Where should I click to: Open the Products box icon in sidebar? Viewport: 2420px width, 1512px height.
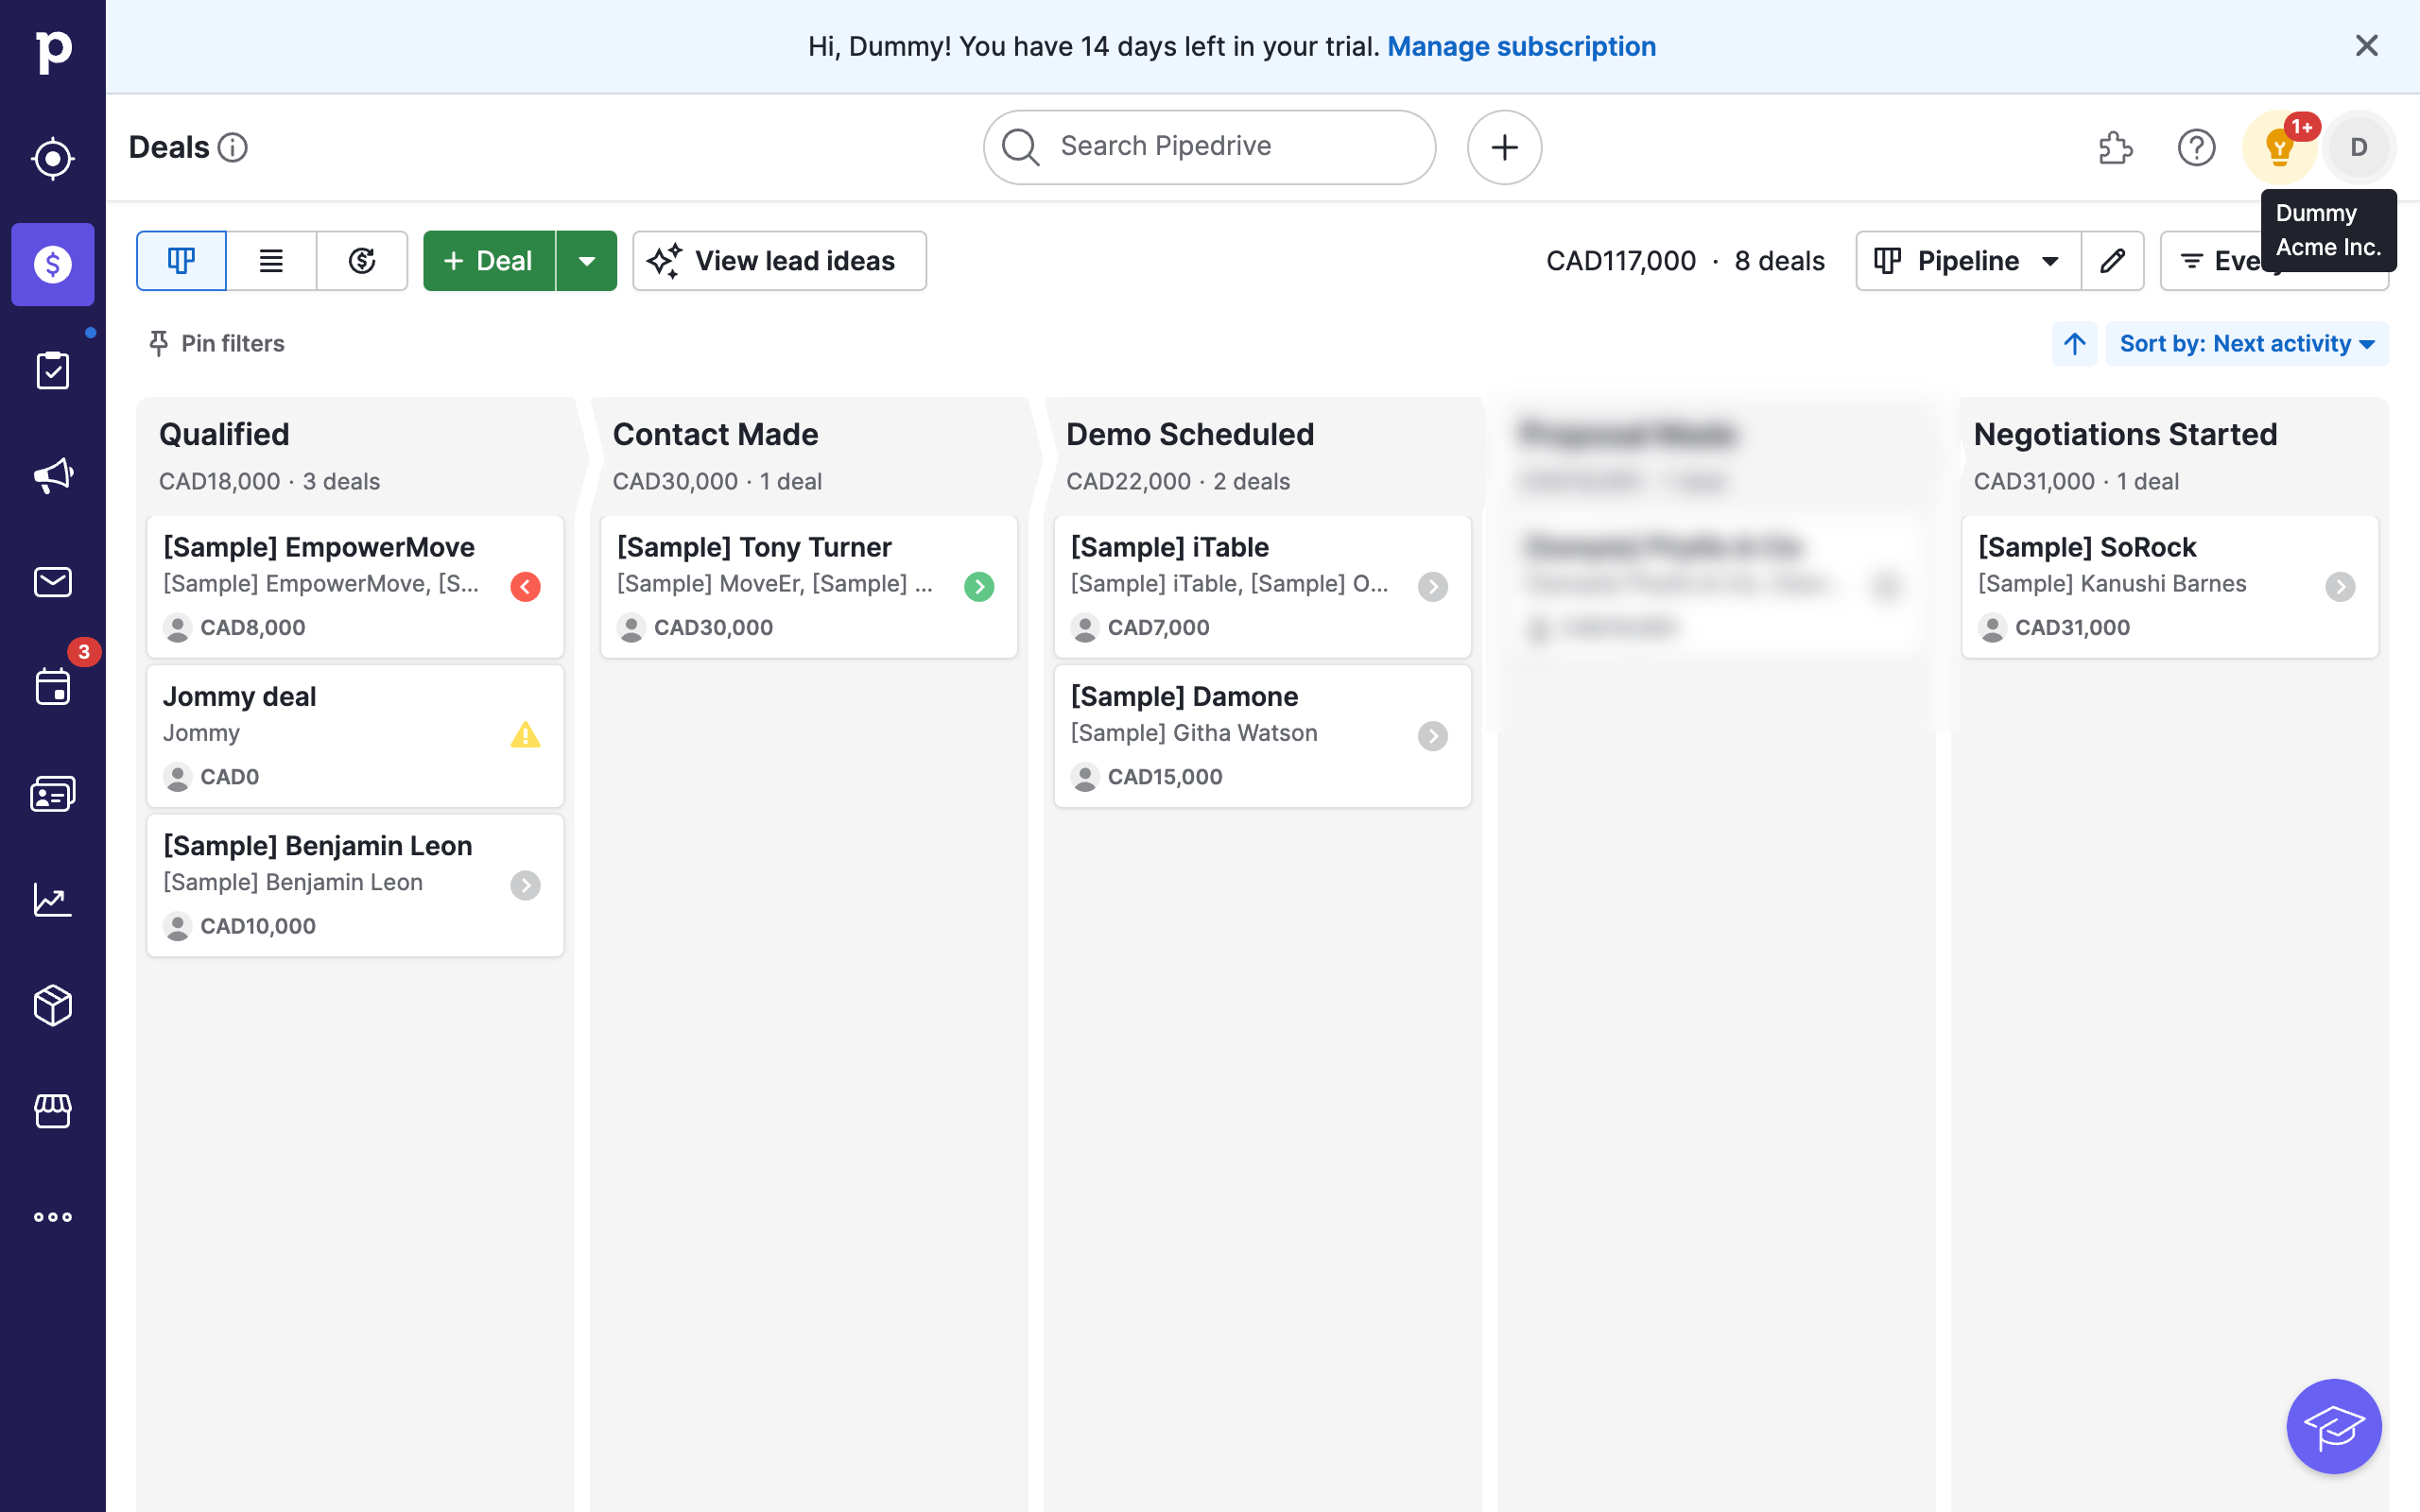coord(52,1005)
